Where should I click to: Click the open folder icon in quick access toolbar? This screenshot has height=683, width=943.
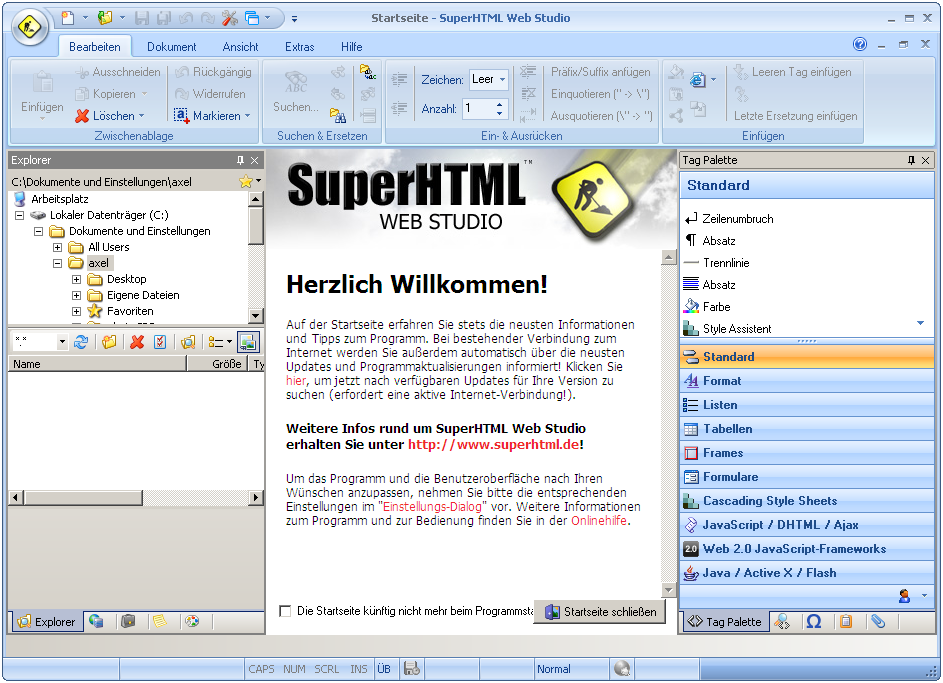coord(105,19)
